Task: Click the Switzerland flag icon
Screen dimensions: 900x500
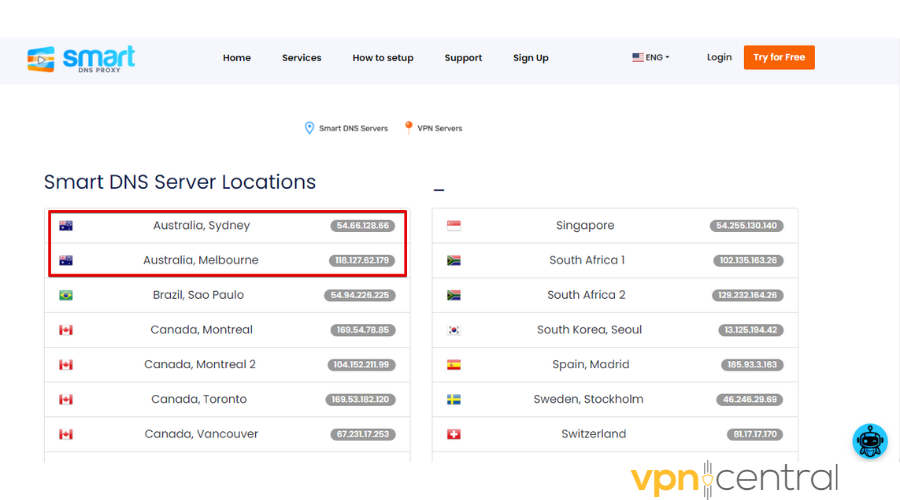Action: pos(454,434)
